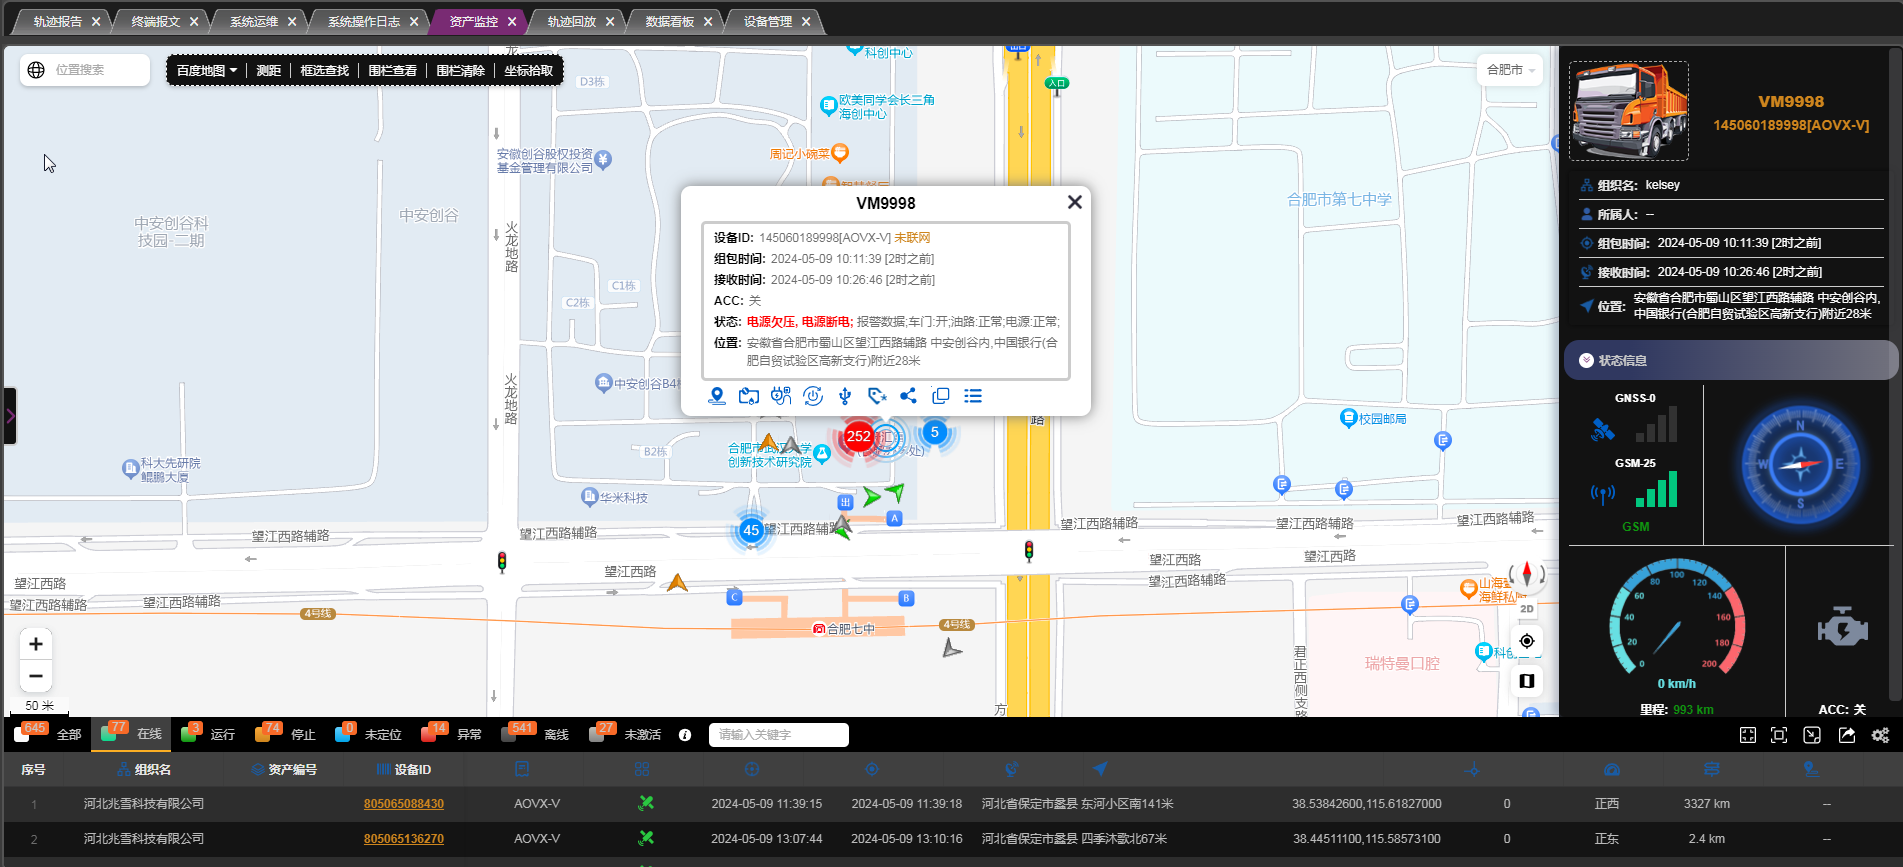Image resolution: width=1903 pixels, height=867 pixels.
Task: Click the export arrow icon above table
Action: 1847,735
